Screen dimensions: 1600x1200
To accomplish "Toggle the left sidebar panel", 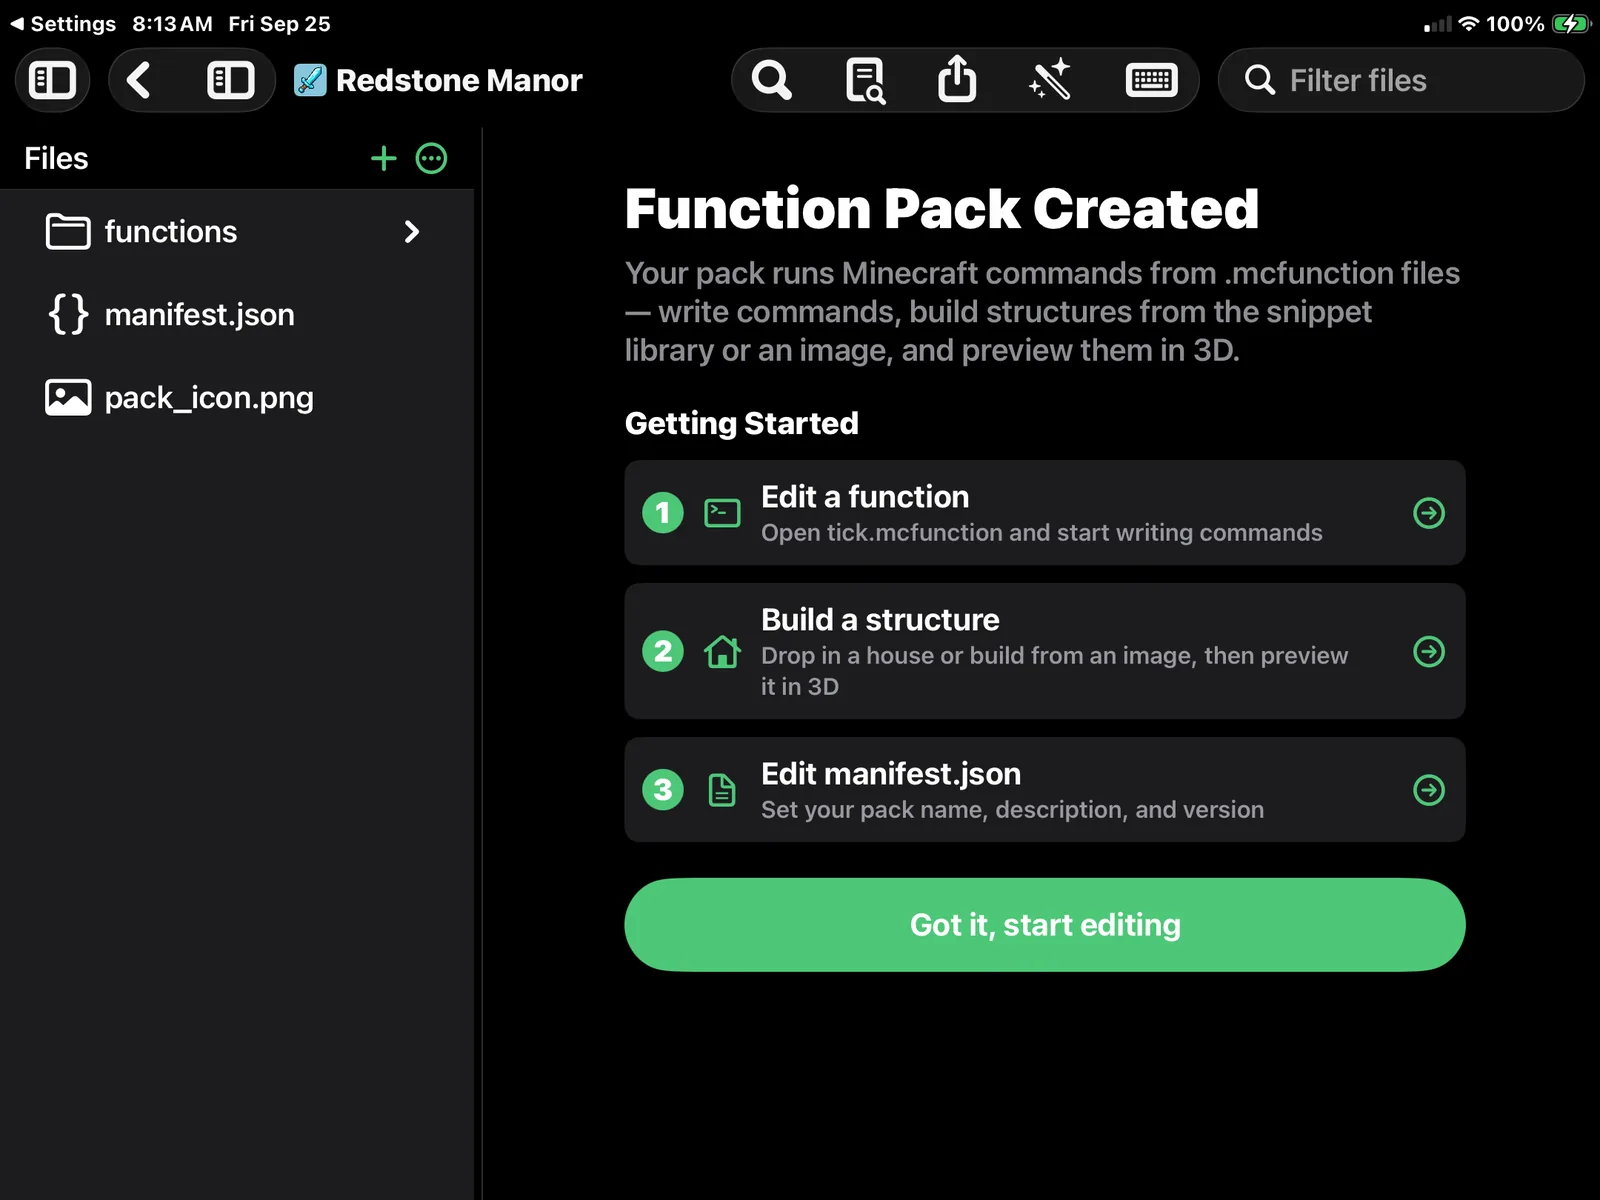I will click(x=53, y=80).
